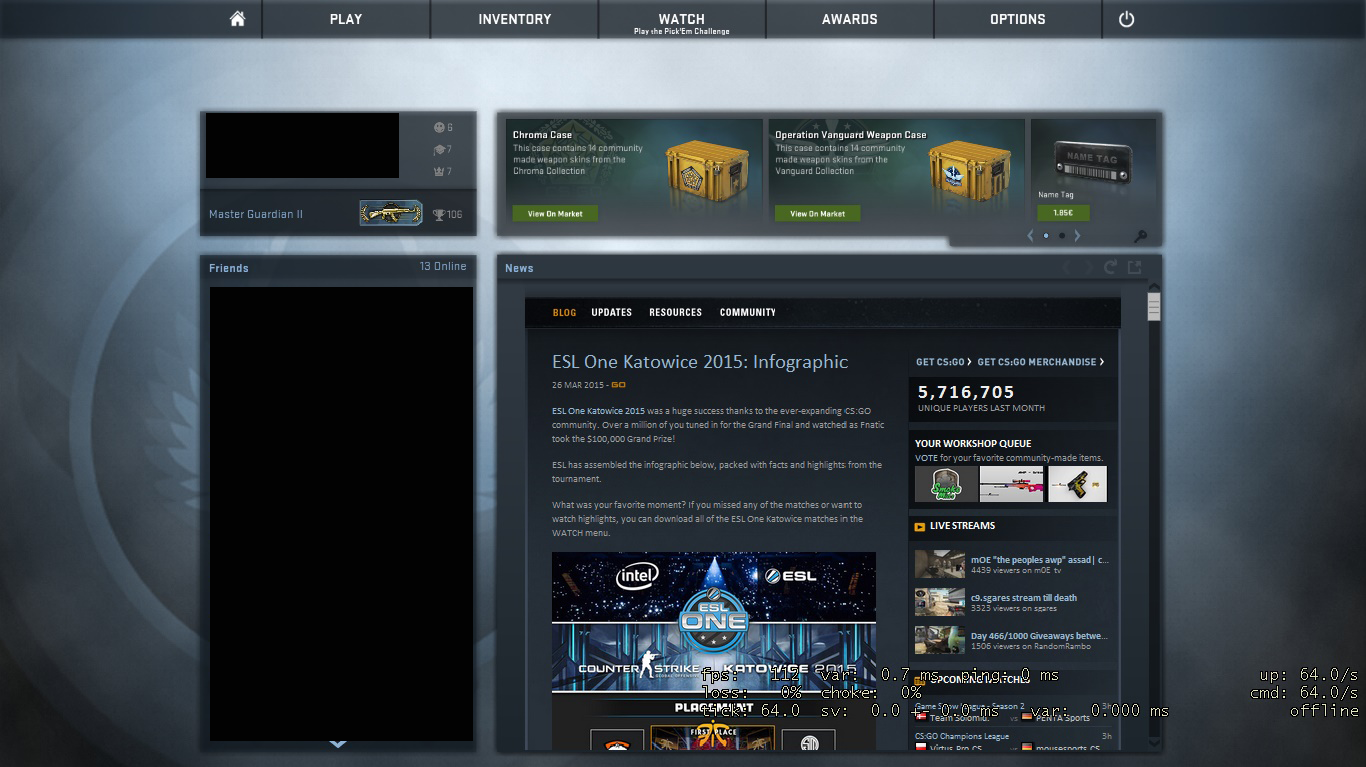
Task: Open the green smoke sticker workshop item
Action: pos(946,484)
